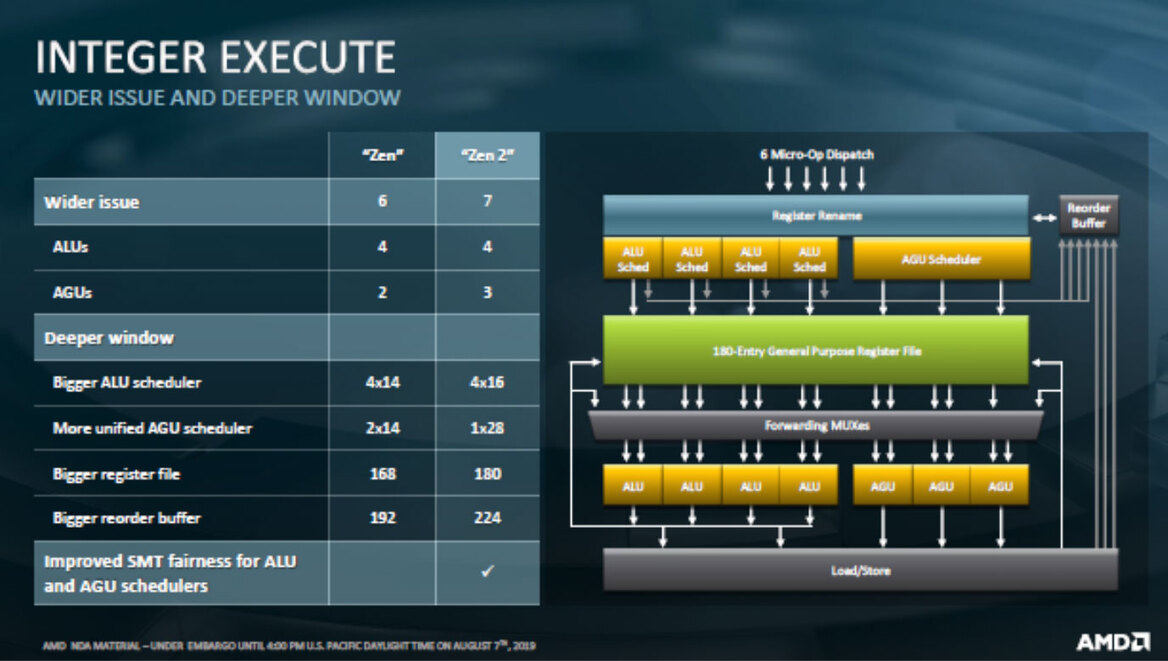
Task: Click the INTEGER EXECUTE slide title
Action: (x=215, y=57)
